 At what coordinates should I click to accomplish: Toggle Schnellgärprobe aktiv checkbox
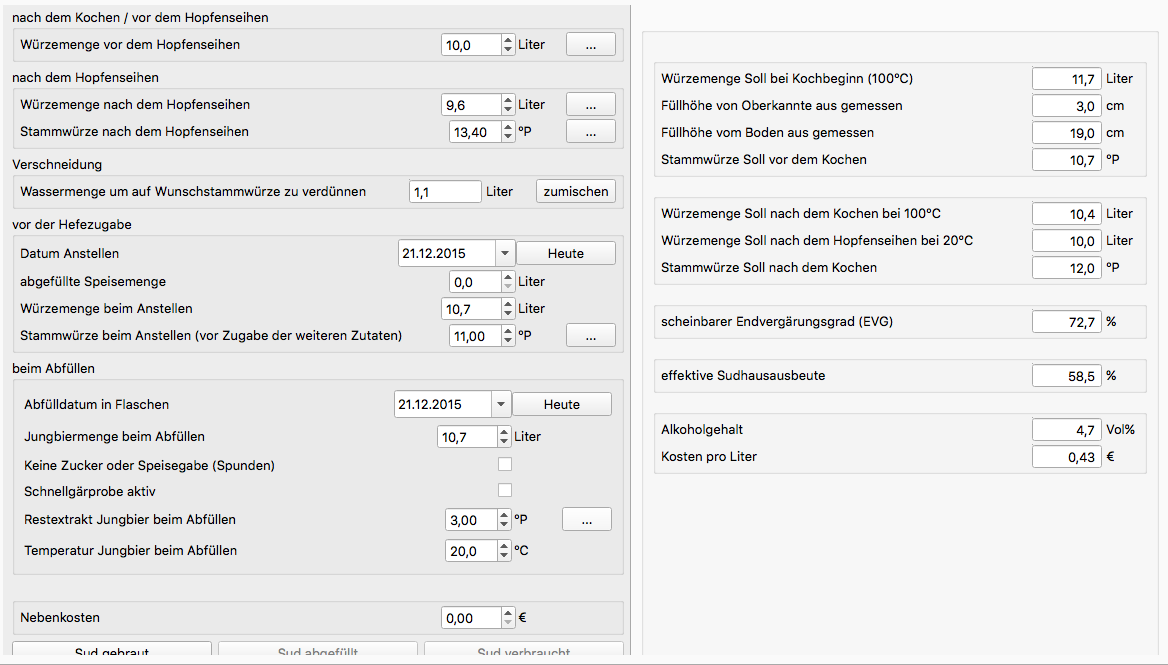[x=505, y=491]
